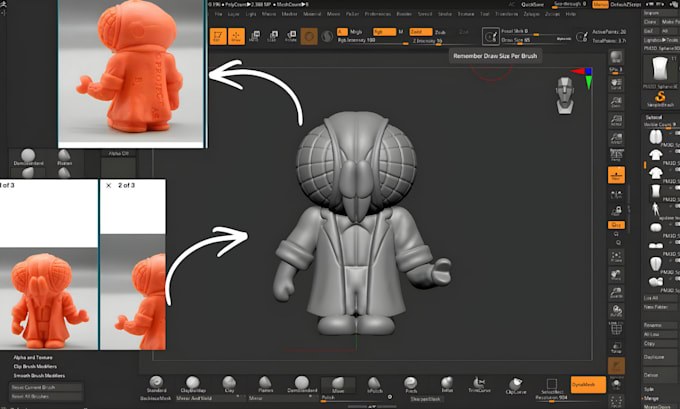Open the Render menu
680x409 pixels.
404,14
